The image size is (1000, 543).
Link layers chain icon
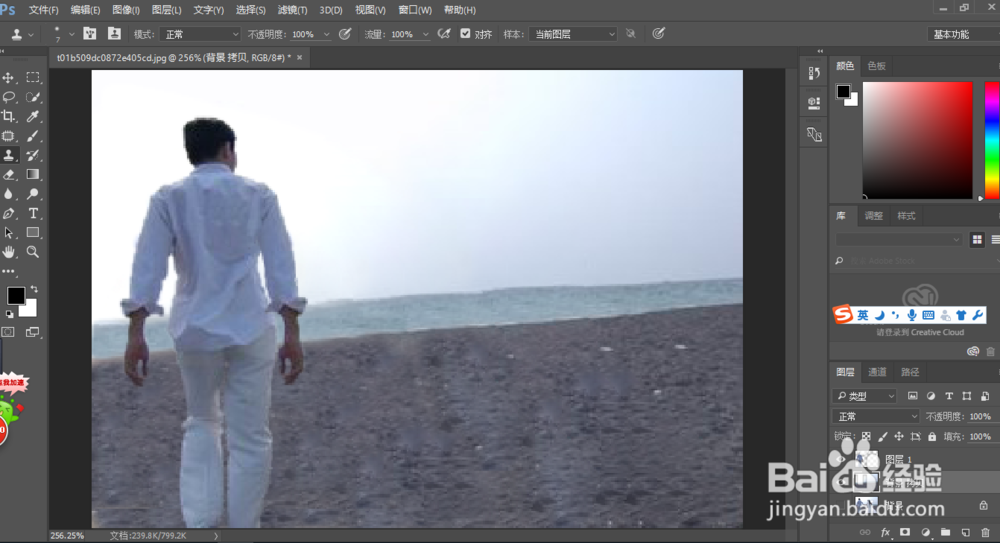pyautogui.click(x=865, y=532)
